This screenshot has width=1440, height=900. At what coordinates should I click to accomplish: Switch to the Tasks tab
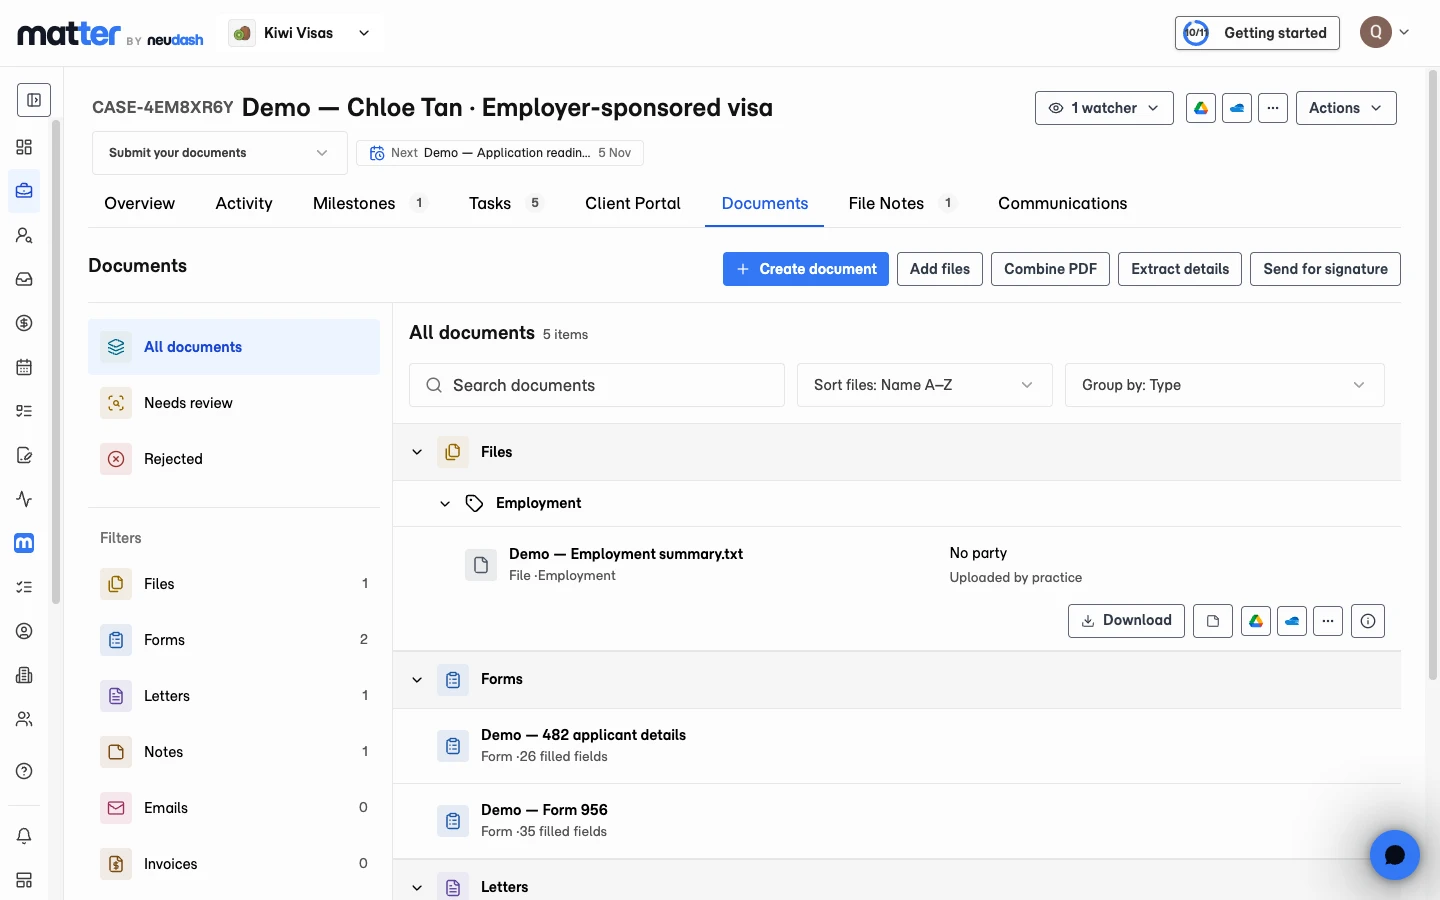506,203
